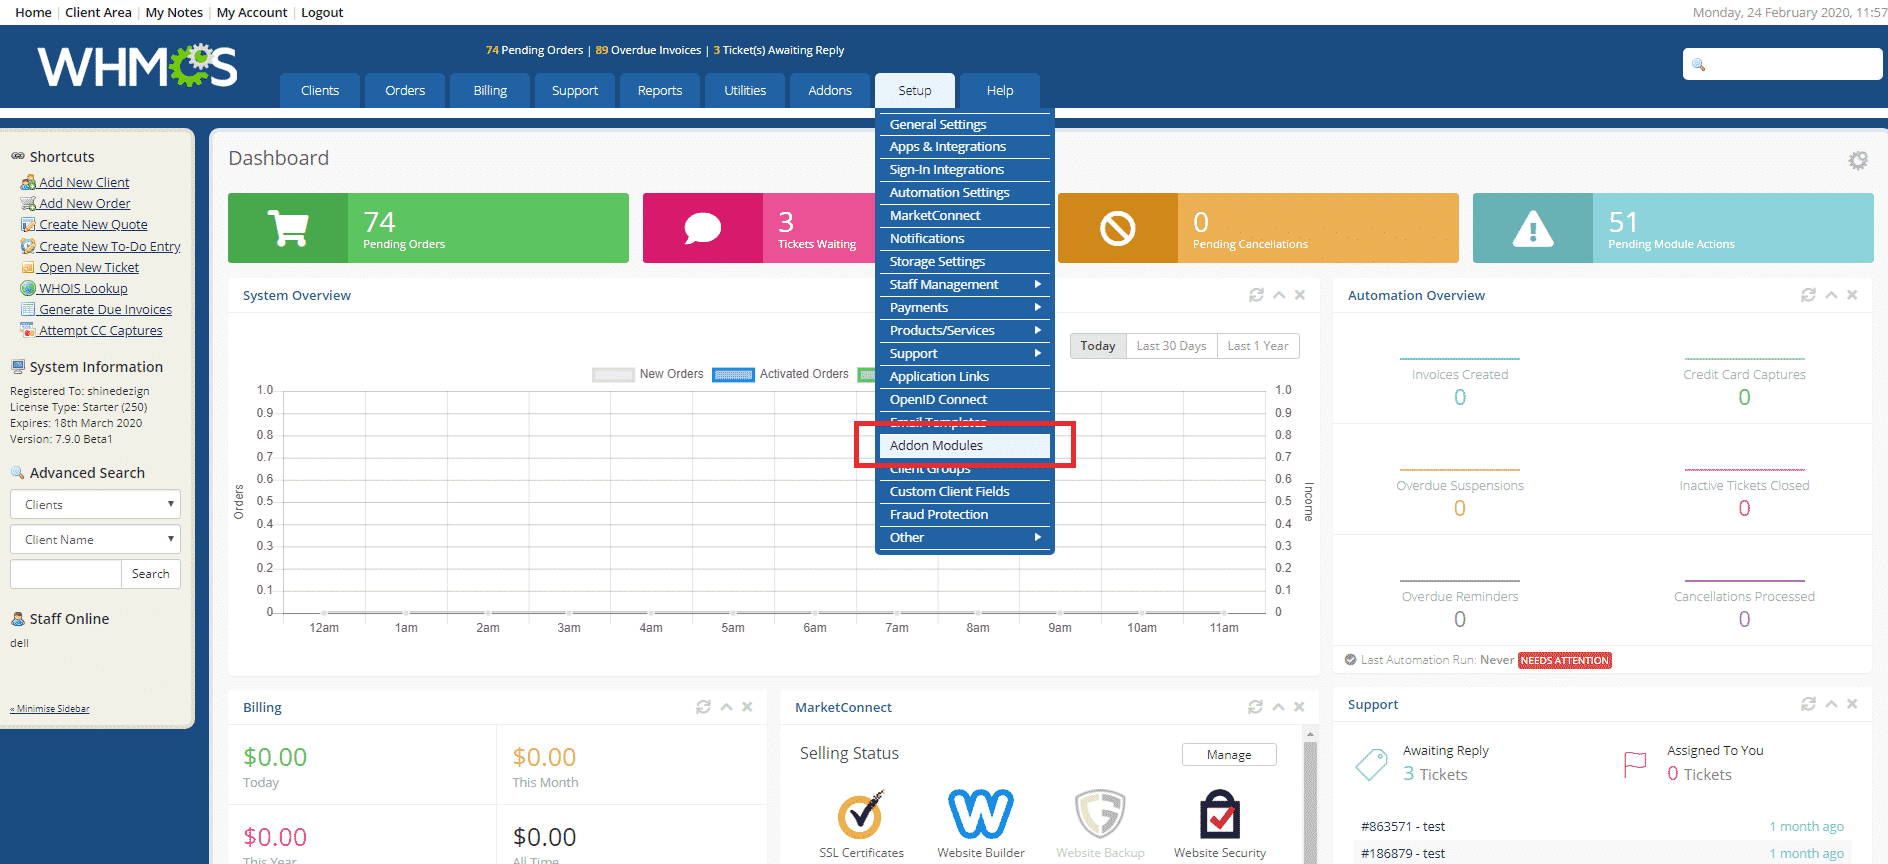Toggle Activated Orders legend swatch

pyautogui.click(x=733, y=375)
